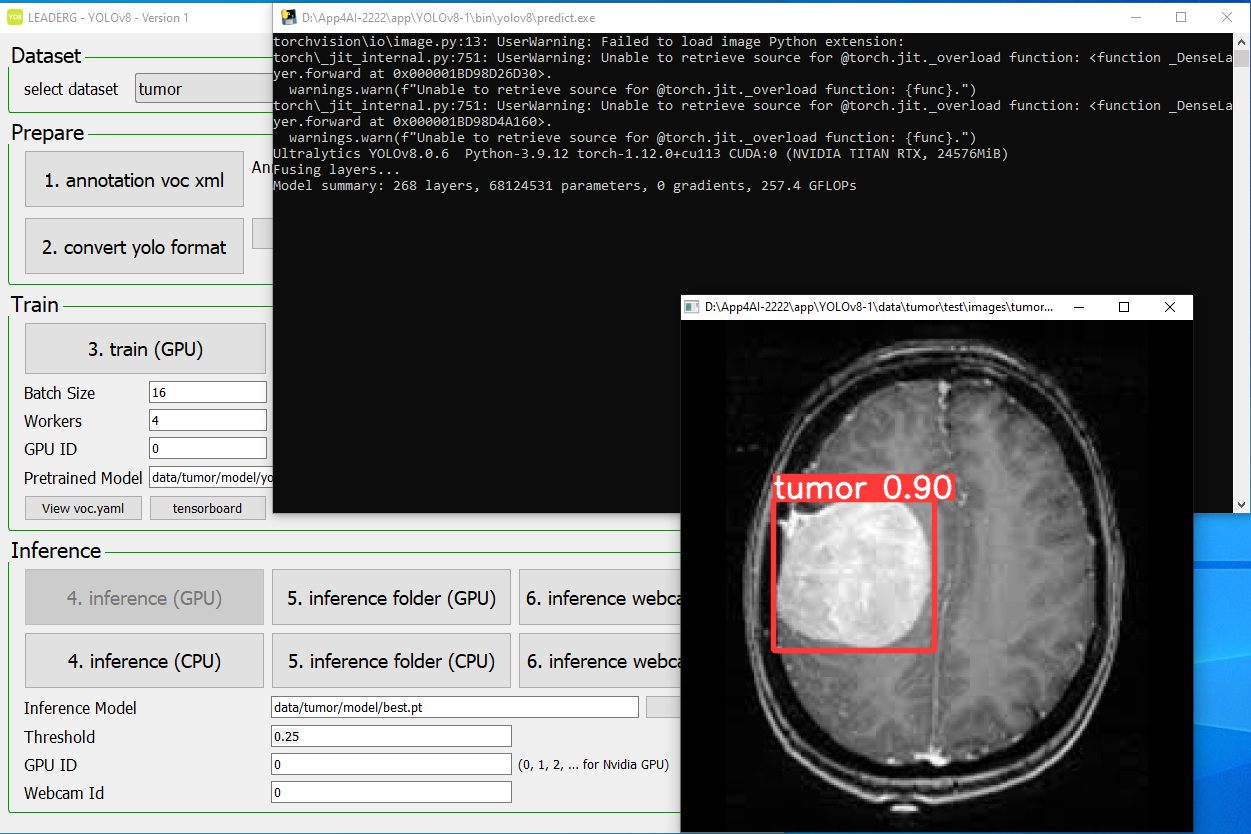Screen dimensions: 1251x834
Task: Click the Pretrained Model path field
Action: coord(211,478)
